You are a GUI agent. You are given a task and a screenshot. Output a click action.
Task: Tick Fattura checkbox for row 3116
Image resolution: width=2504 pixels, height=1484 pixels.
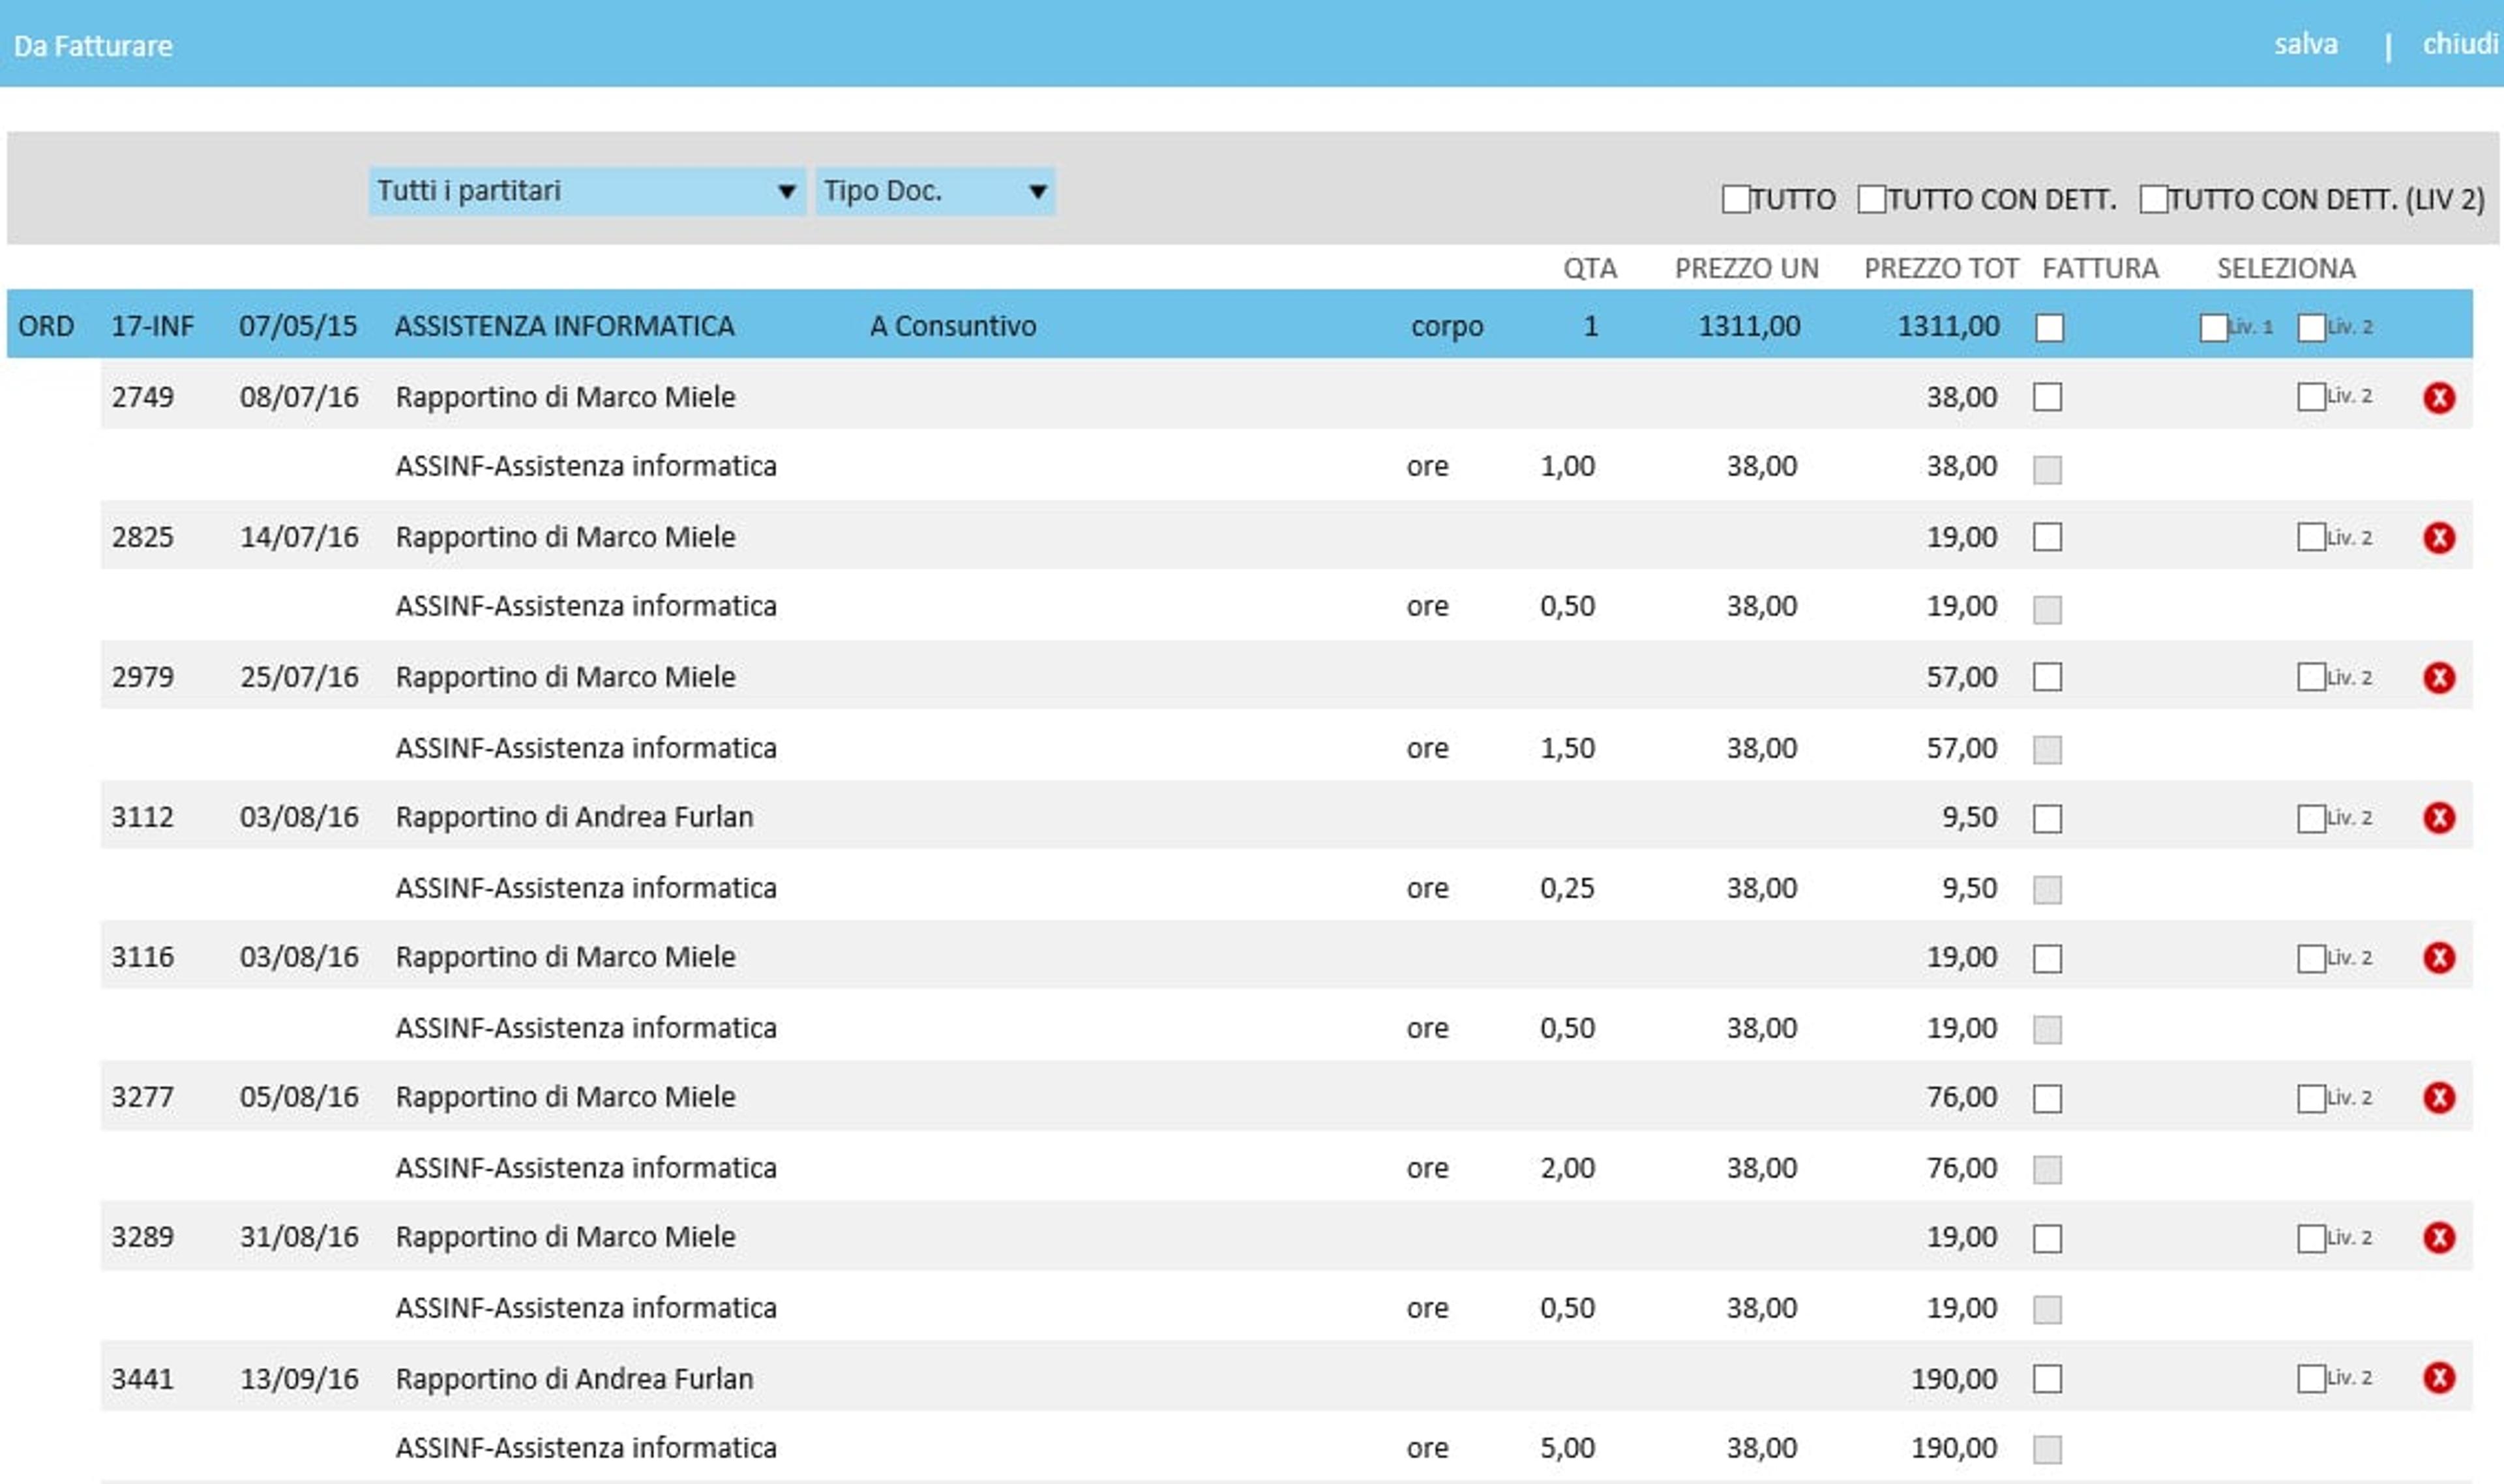[2048, 959]
